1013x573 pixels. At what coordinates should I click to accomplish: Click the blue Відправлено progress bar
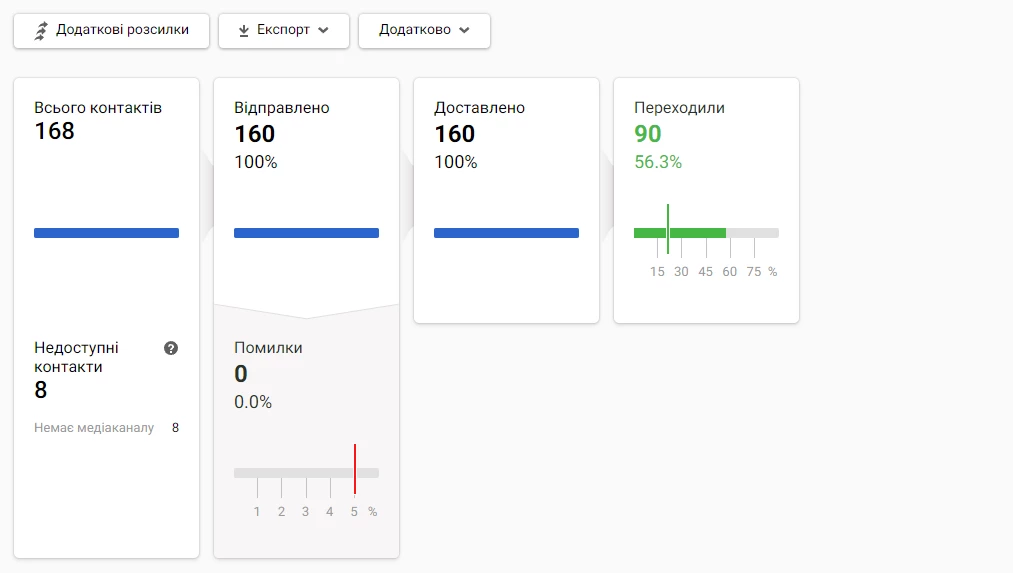coord(306,233)
